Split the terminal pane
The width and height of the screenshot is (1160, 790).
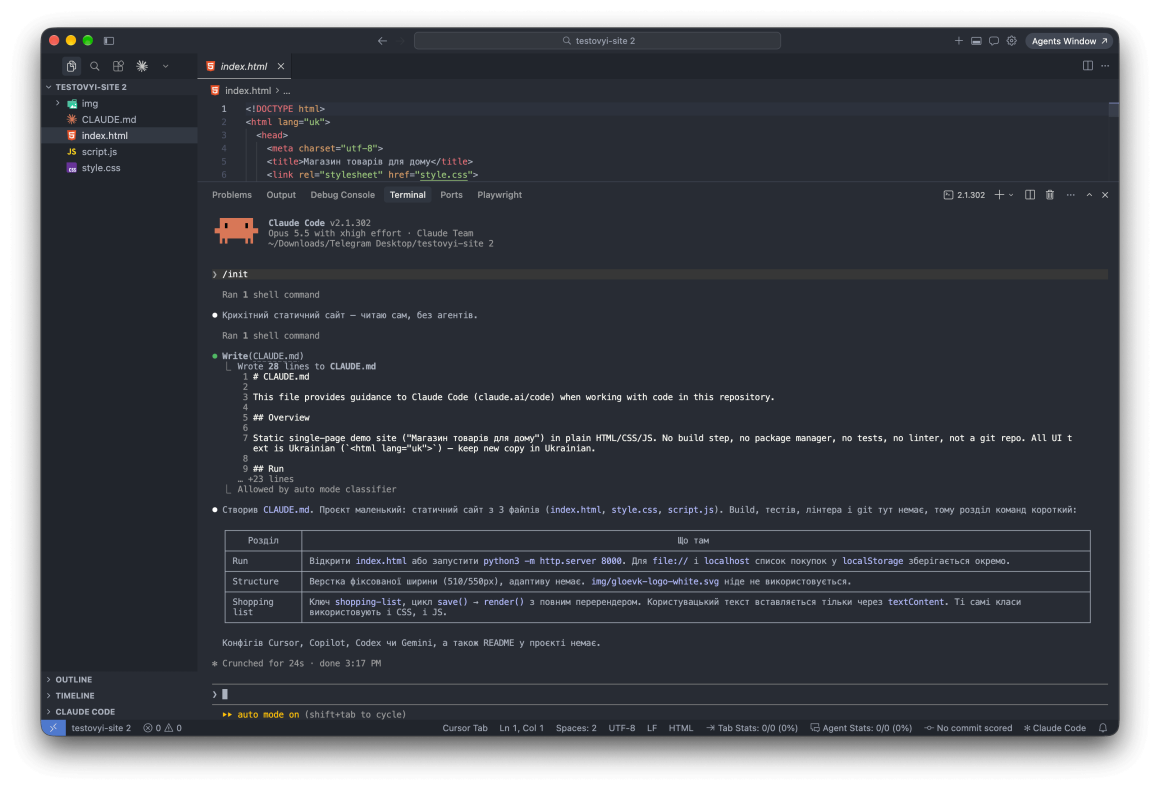tap(1030, 195)
